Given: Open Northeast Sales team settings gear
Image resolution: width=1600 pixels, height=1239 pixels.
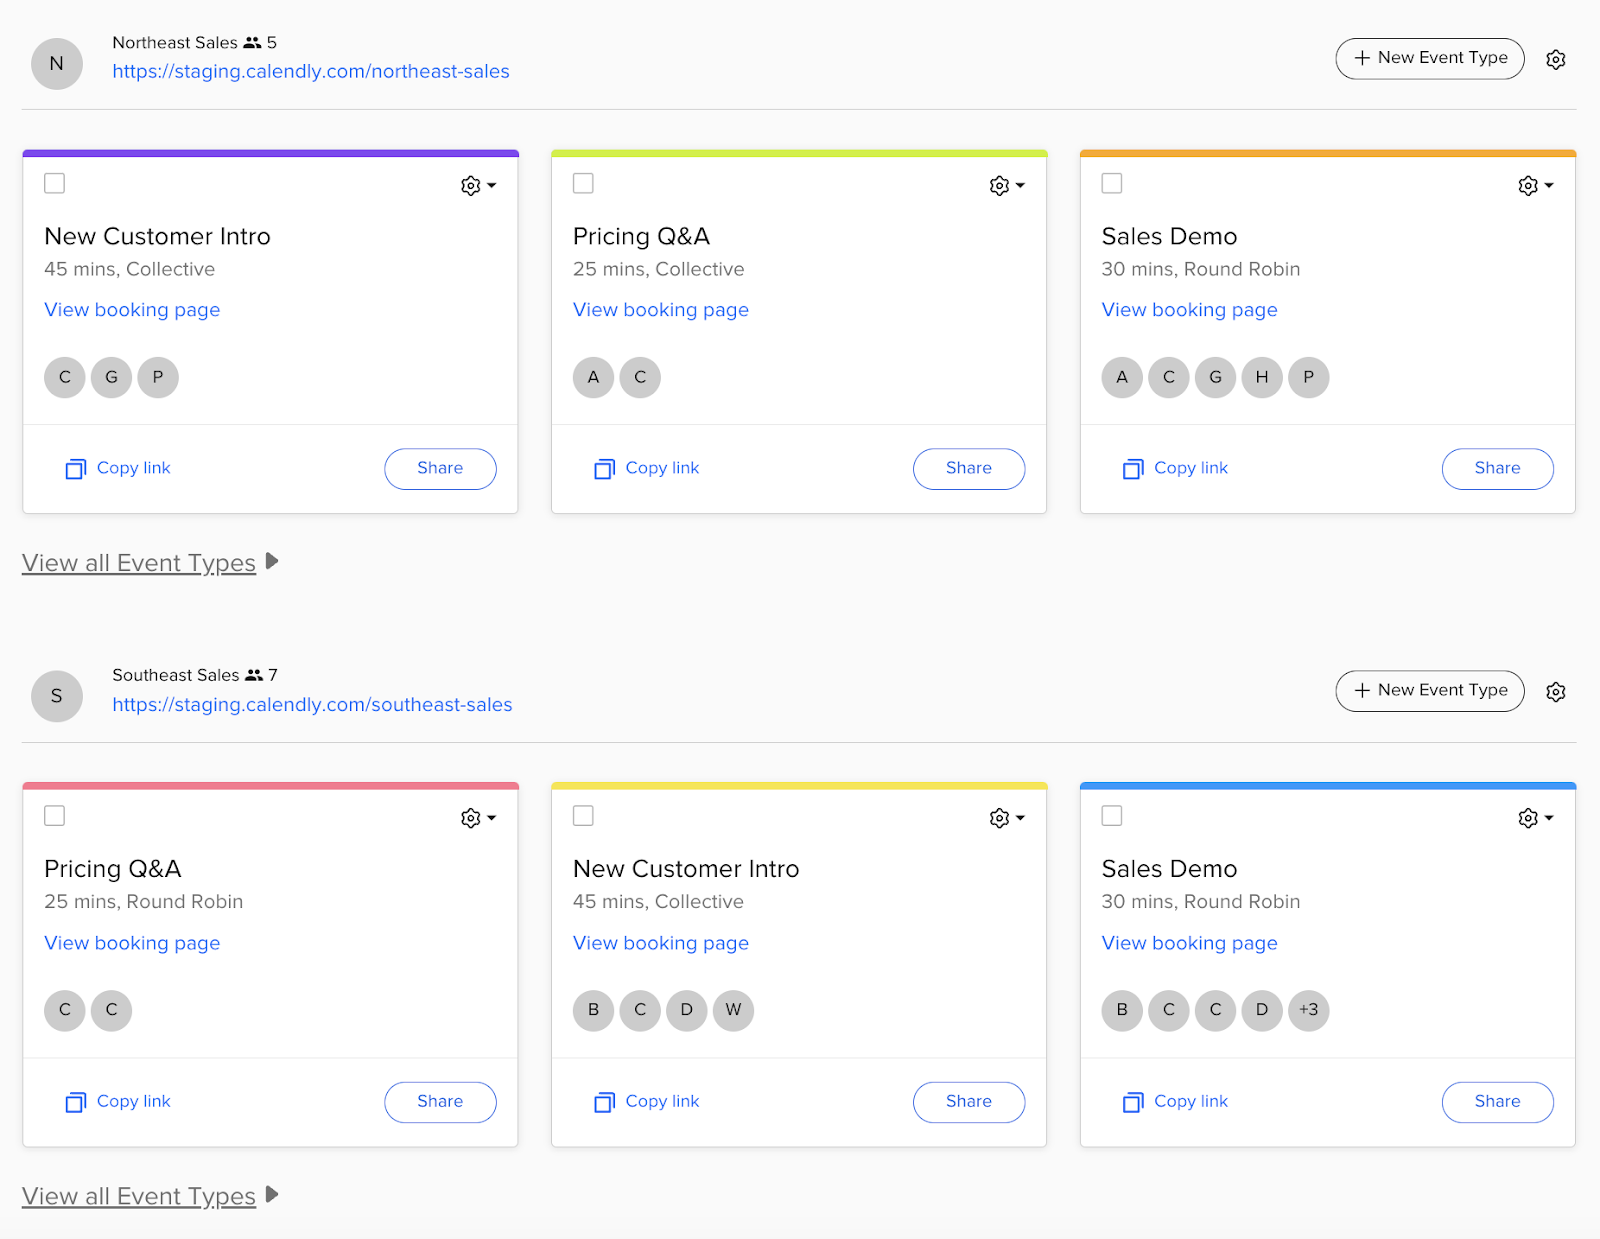Looking at the screenshot, I should [x=1555, y=59].
